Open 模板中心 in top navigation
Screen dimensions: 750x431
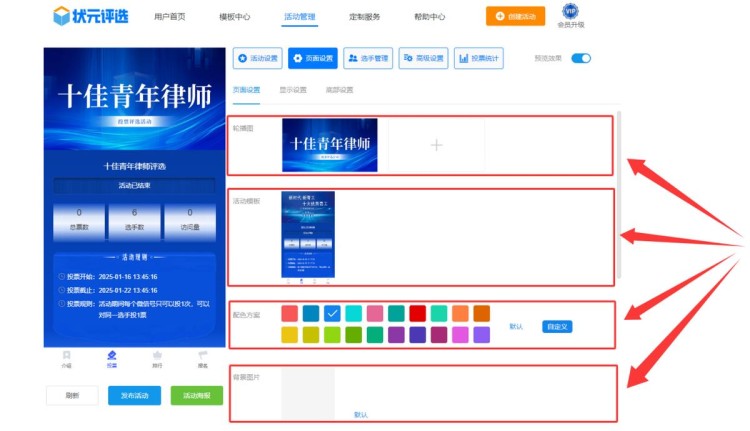(234, 17)
